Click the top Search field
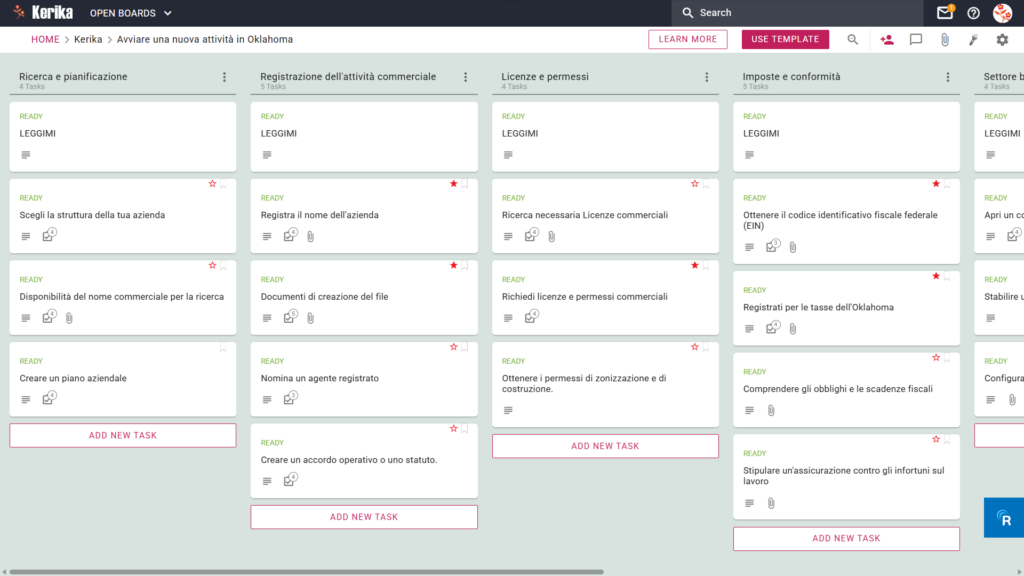The width and height of the screenshot is (1024, 576). [797, 12]
